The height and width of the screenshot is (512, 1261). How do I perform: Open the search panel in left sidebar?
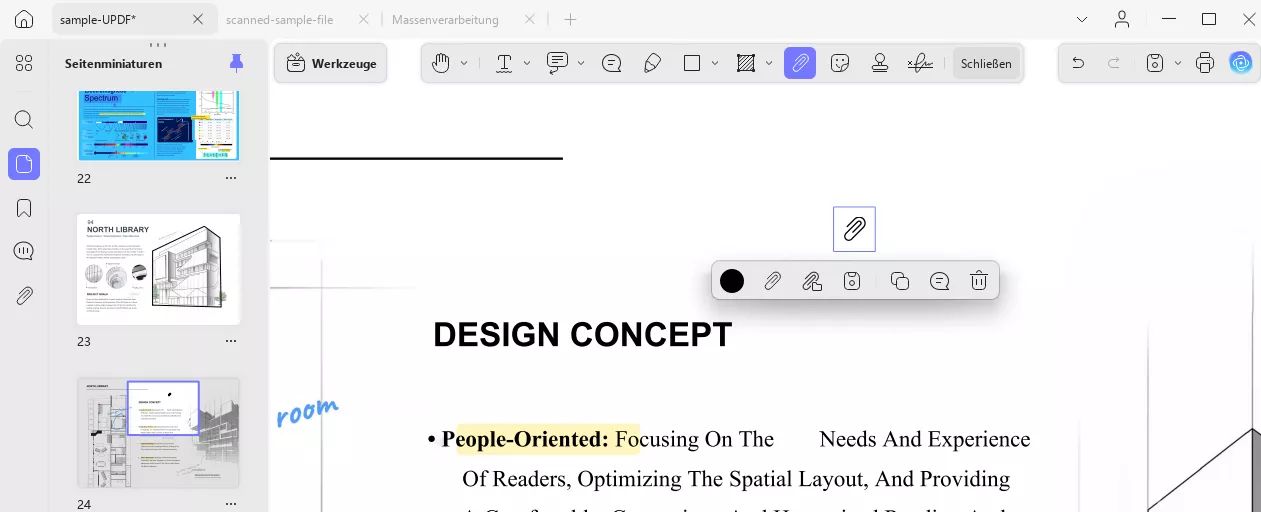tap(24, 119)
